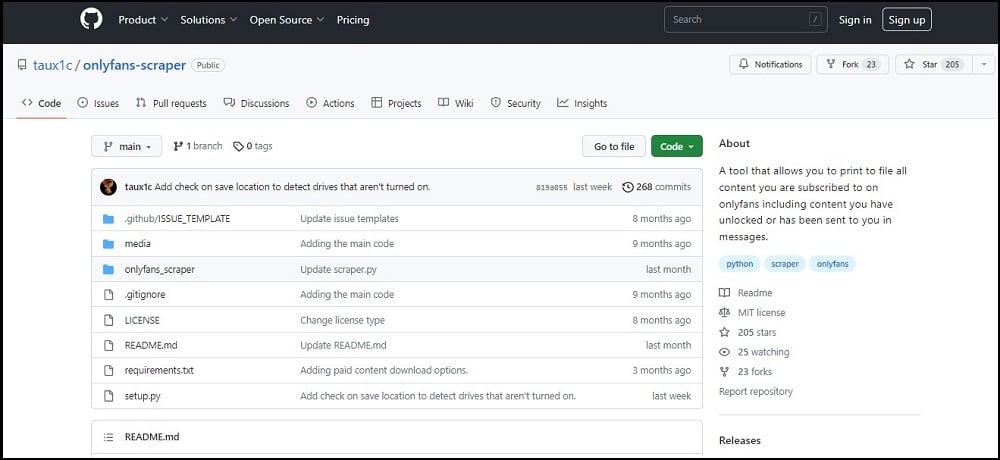Click the fork icon beside 23 forks
Image resolution: width=1000 pixels, height=460 pixels.
724,371
